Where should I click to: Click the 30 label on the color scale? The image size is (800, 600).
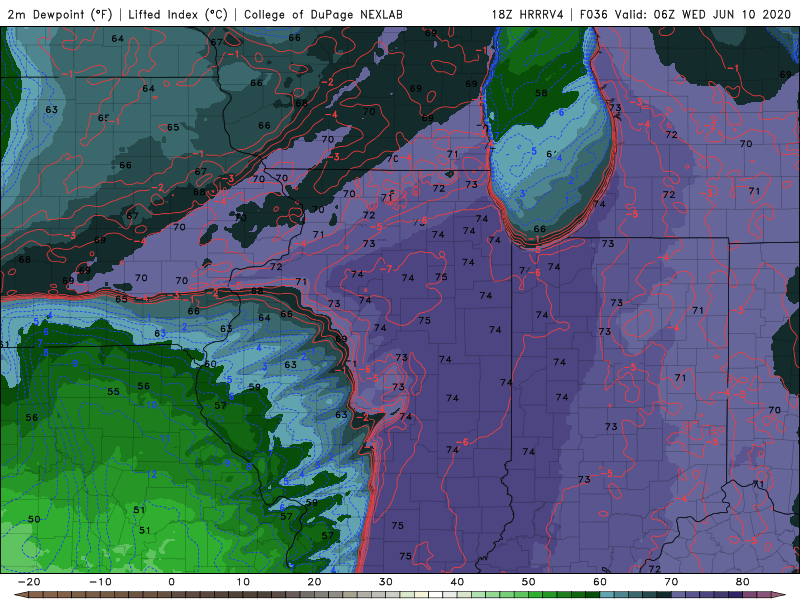tap(386, 582)
